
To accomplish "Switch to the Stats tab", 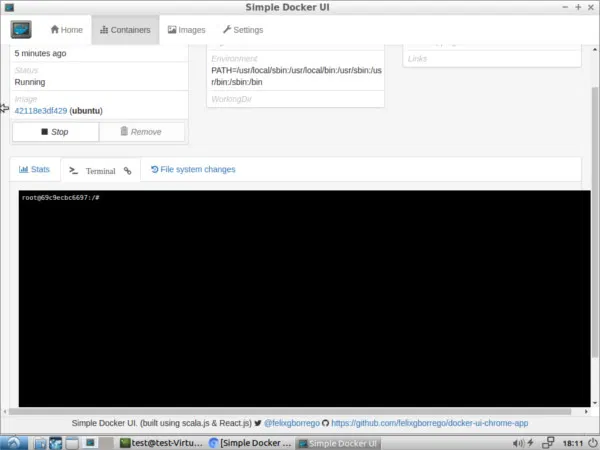I will click(35, 170).
